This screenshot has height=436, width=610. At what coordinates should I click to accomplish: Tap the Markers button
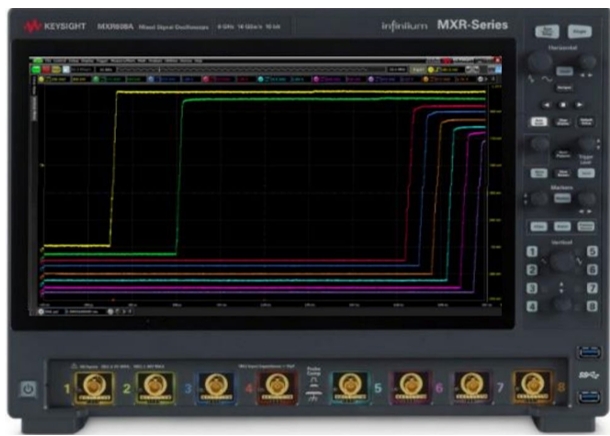click(562, 198)
